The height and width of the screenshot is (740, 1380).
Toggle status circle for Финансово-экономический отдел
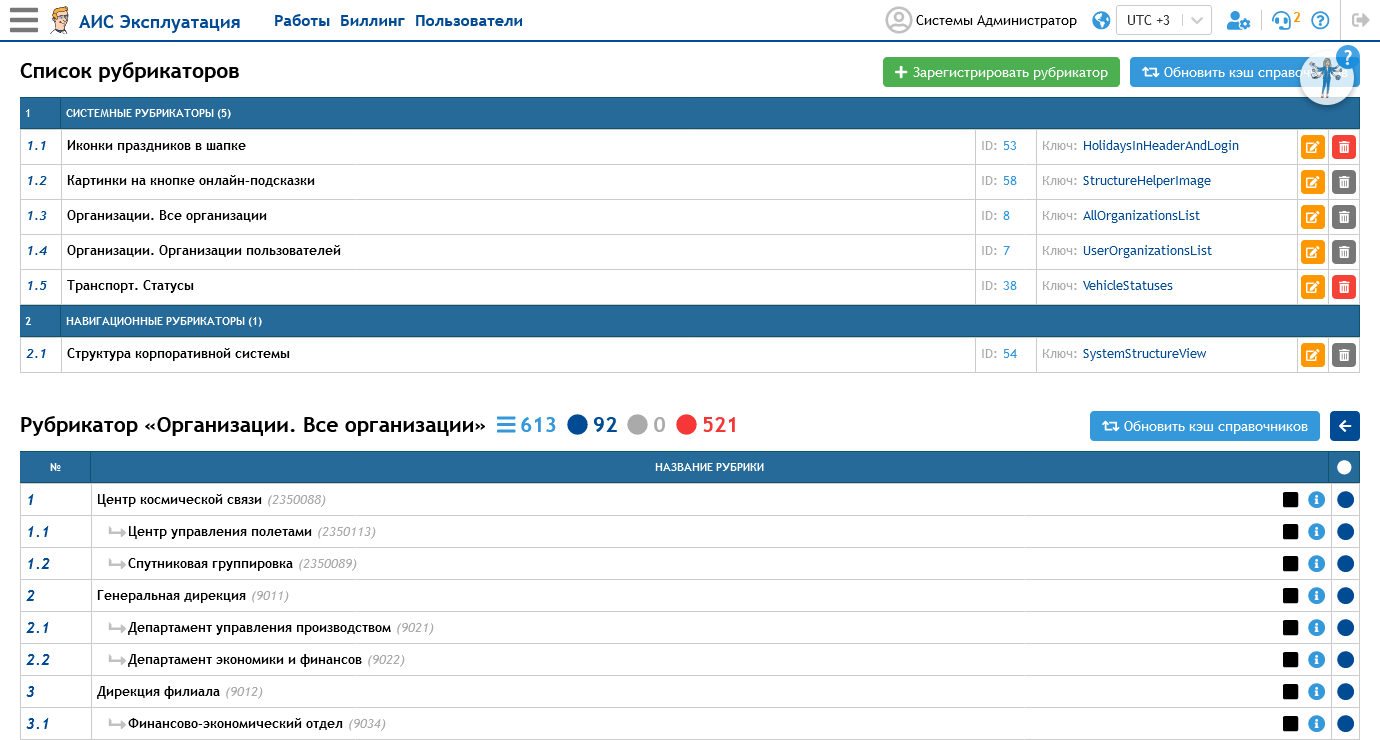pos(1345,724)
